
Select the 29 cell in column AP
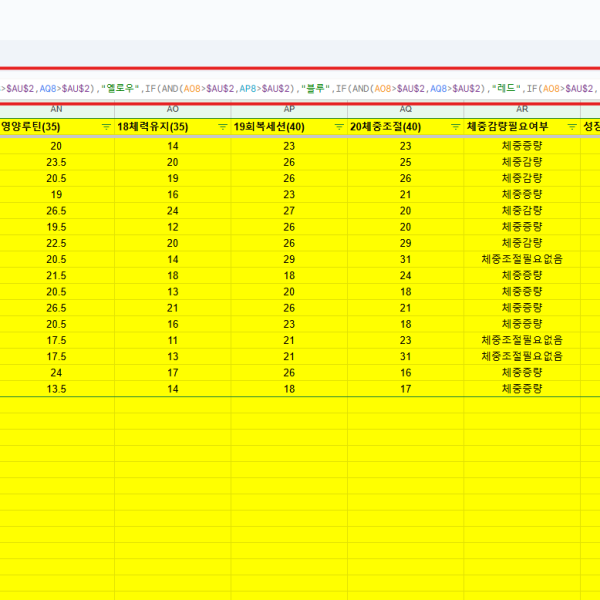289,259
